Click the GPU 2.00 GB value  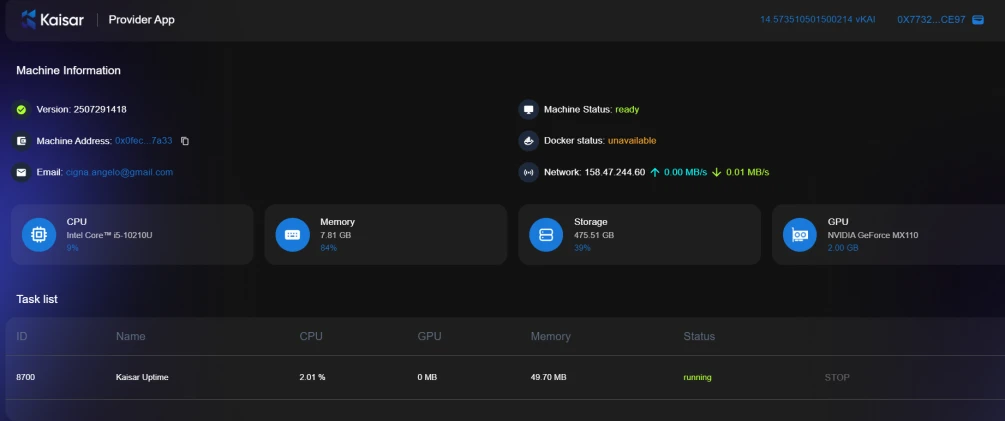click(843, 248)
